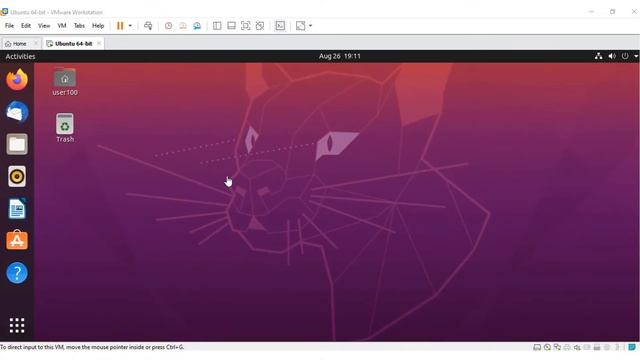Screen dimensions: 640x360
Task: Click the CD/DVD device status icon
Action: [x=547, y=347]
